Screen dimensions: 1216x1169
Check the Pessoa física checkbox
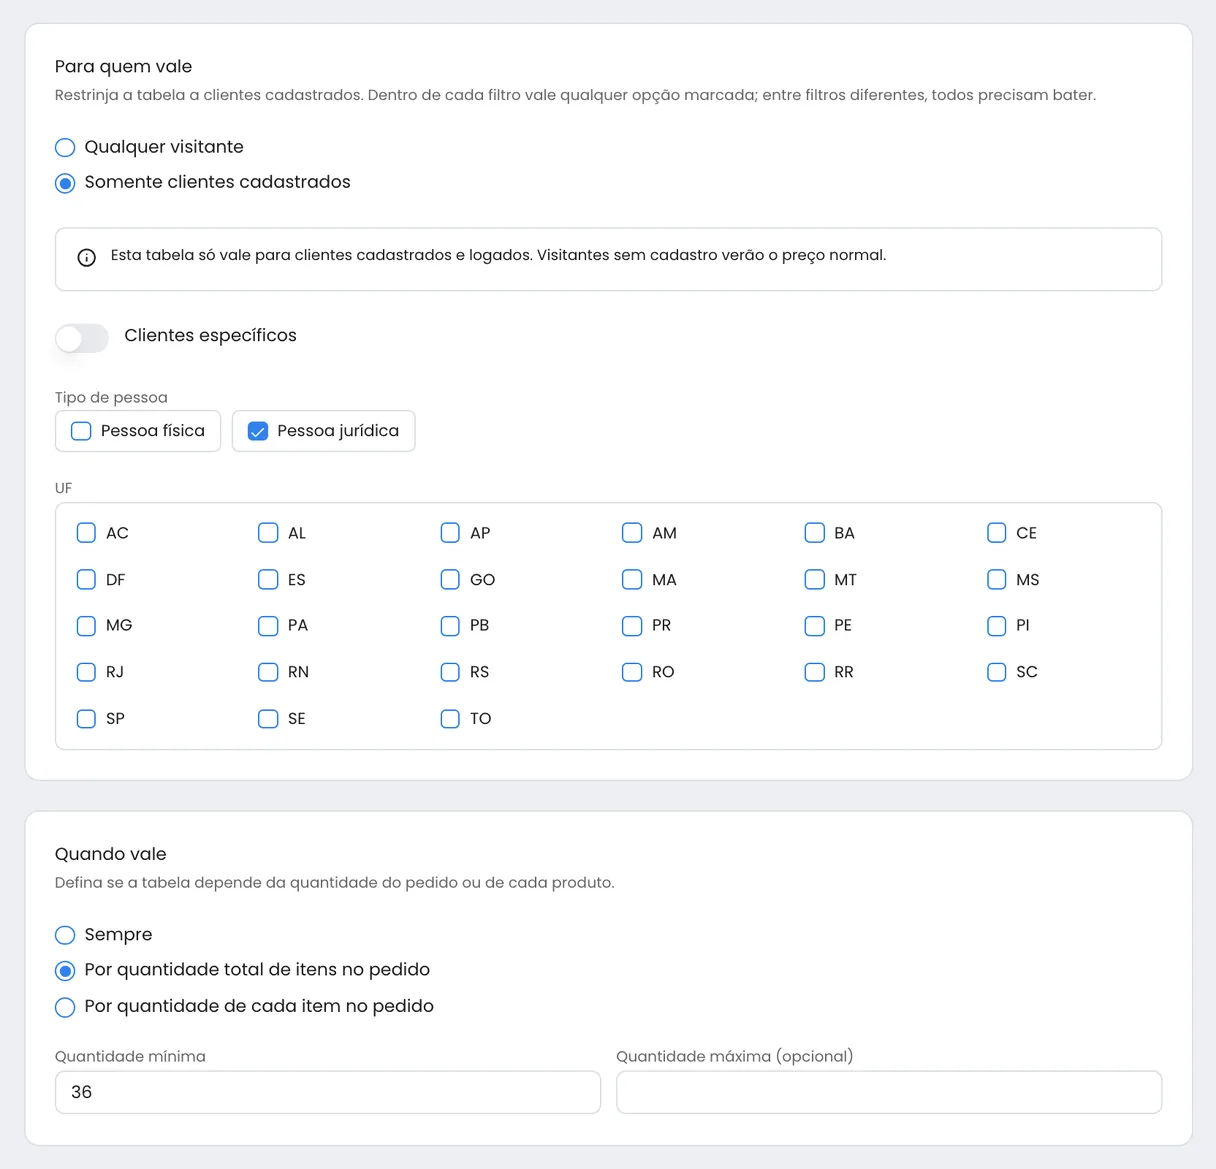[x=81, y=431]
